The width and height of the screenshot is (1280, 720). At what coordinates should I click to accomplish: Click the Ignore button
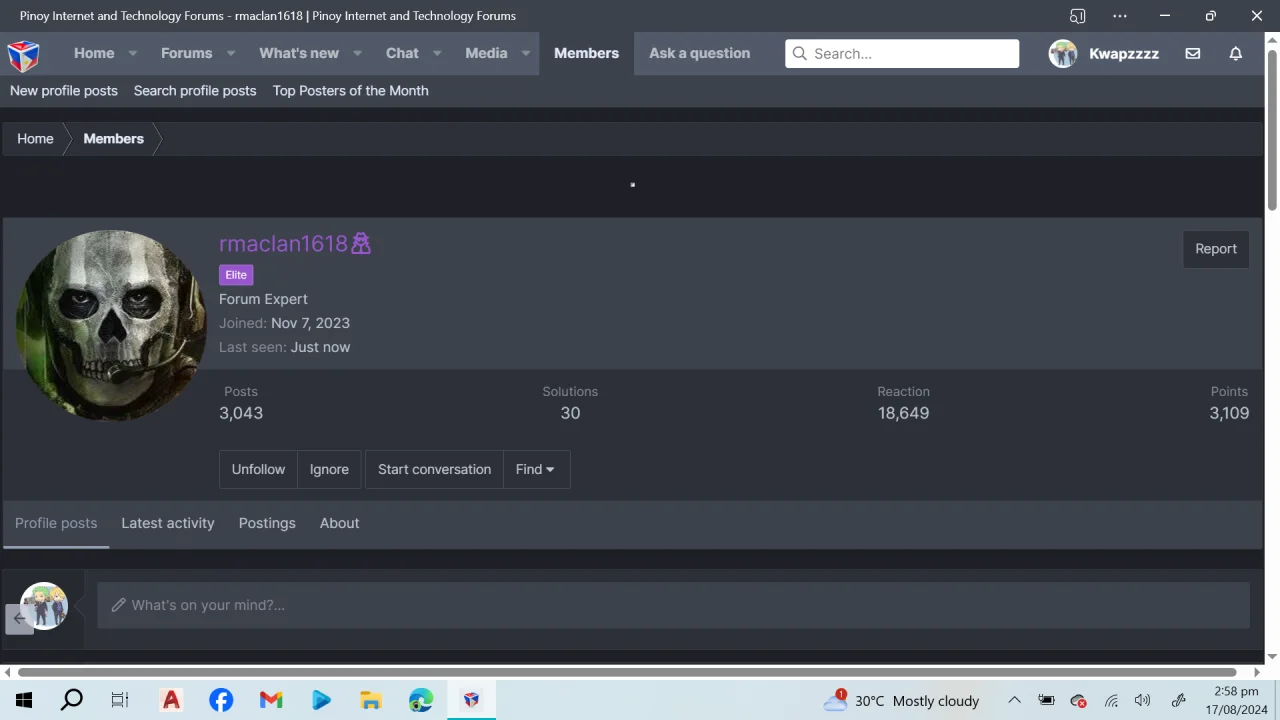tap(329, 469)
